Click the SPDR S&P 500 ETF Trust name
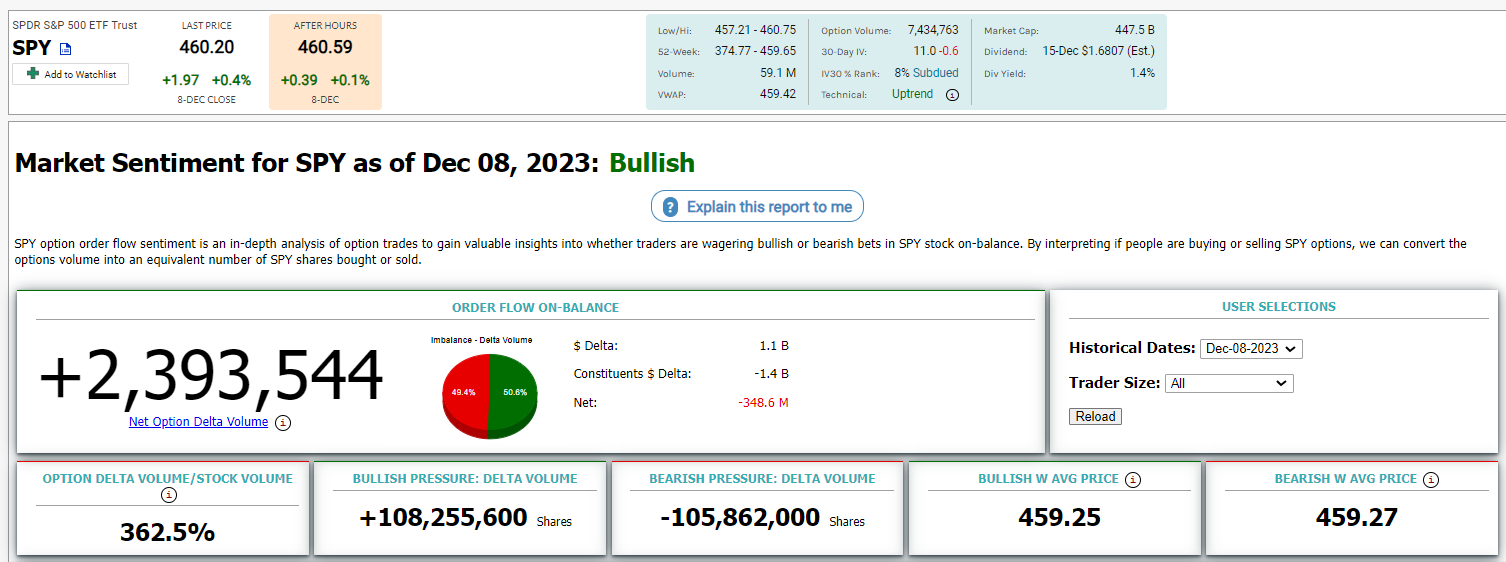 (75, 25)
